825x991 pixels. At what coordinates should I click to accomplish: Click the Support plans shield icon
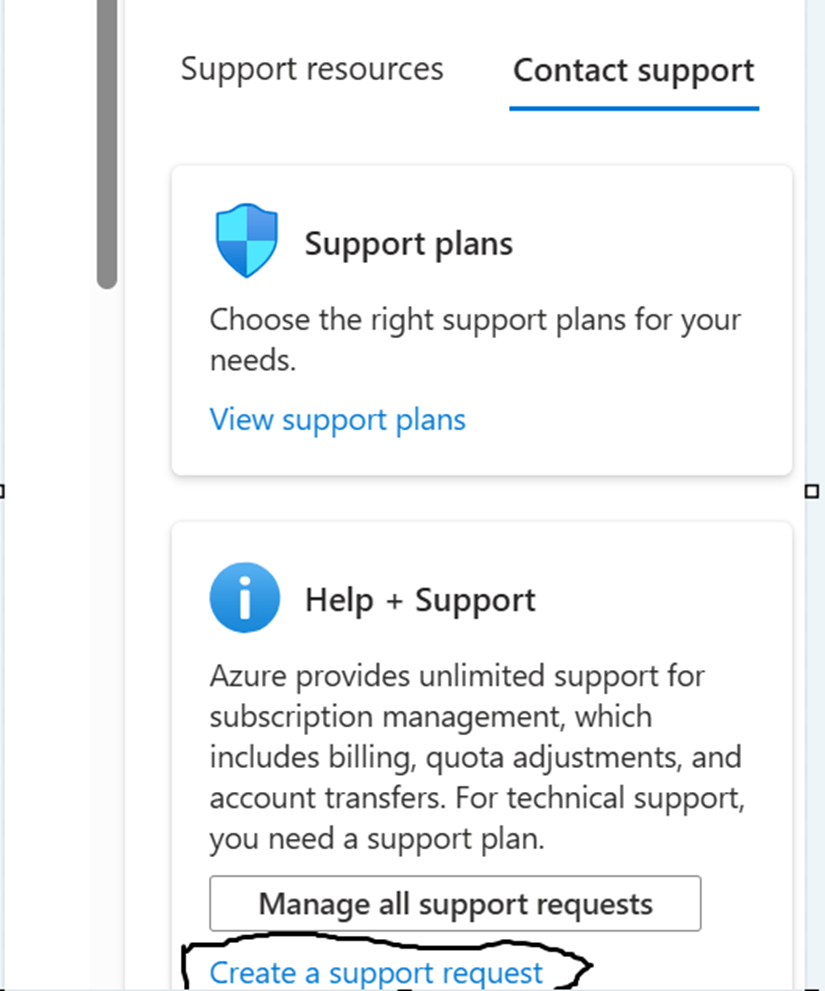click(x=247, y=241)
